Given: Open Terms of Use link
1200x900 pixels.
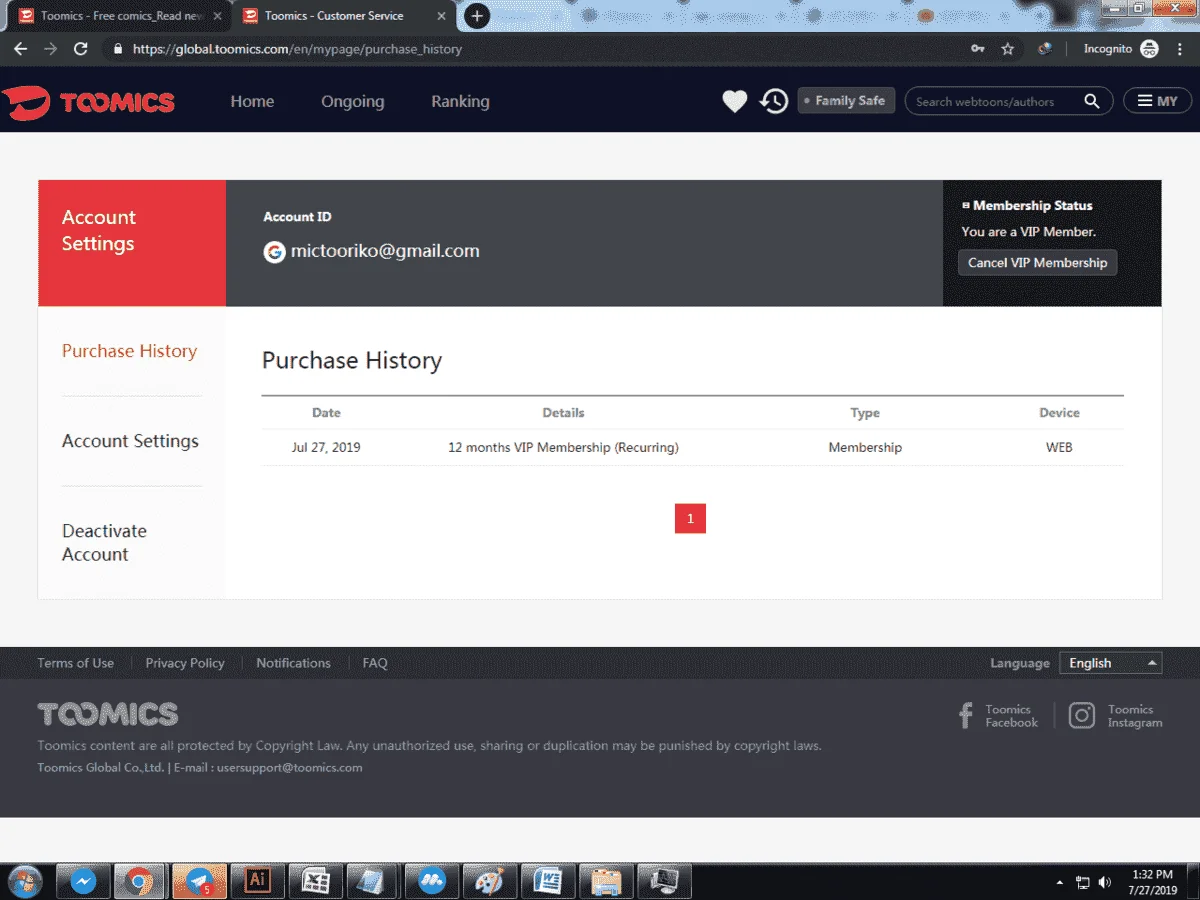Looking at the screenshot, I should coord(76,663).
